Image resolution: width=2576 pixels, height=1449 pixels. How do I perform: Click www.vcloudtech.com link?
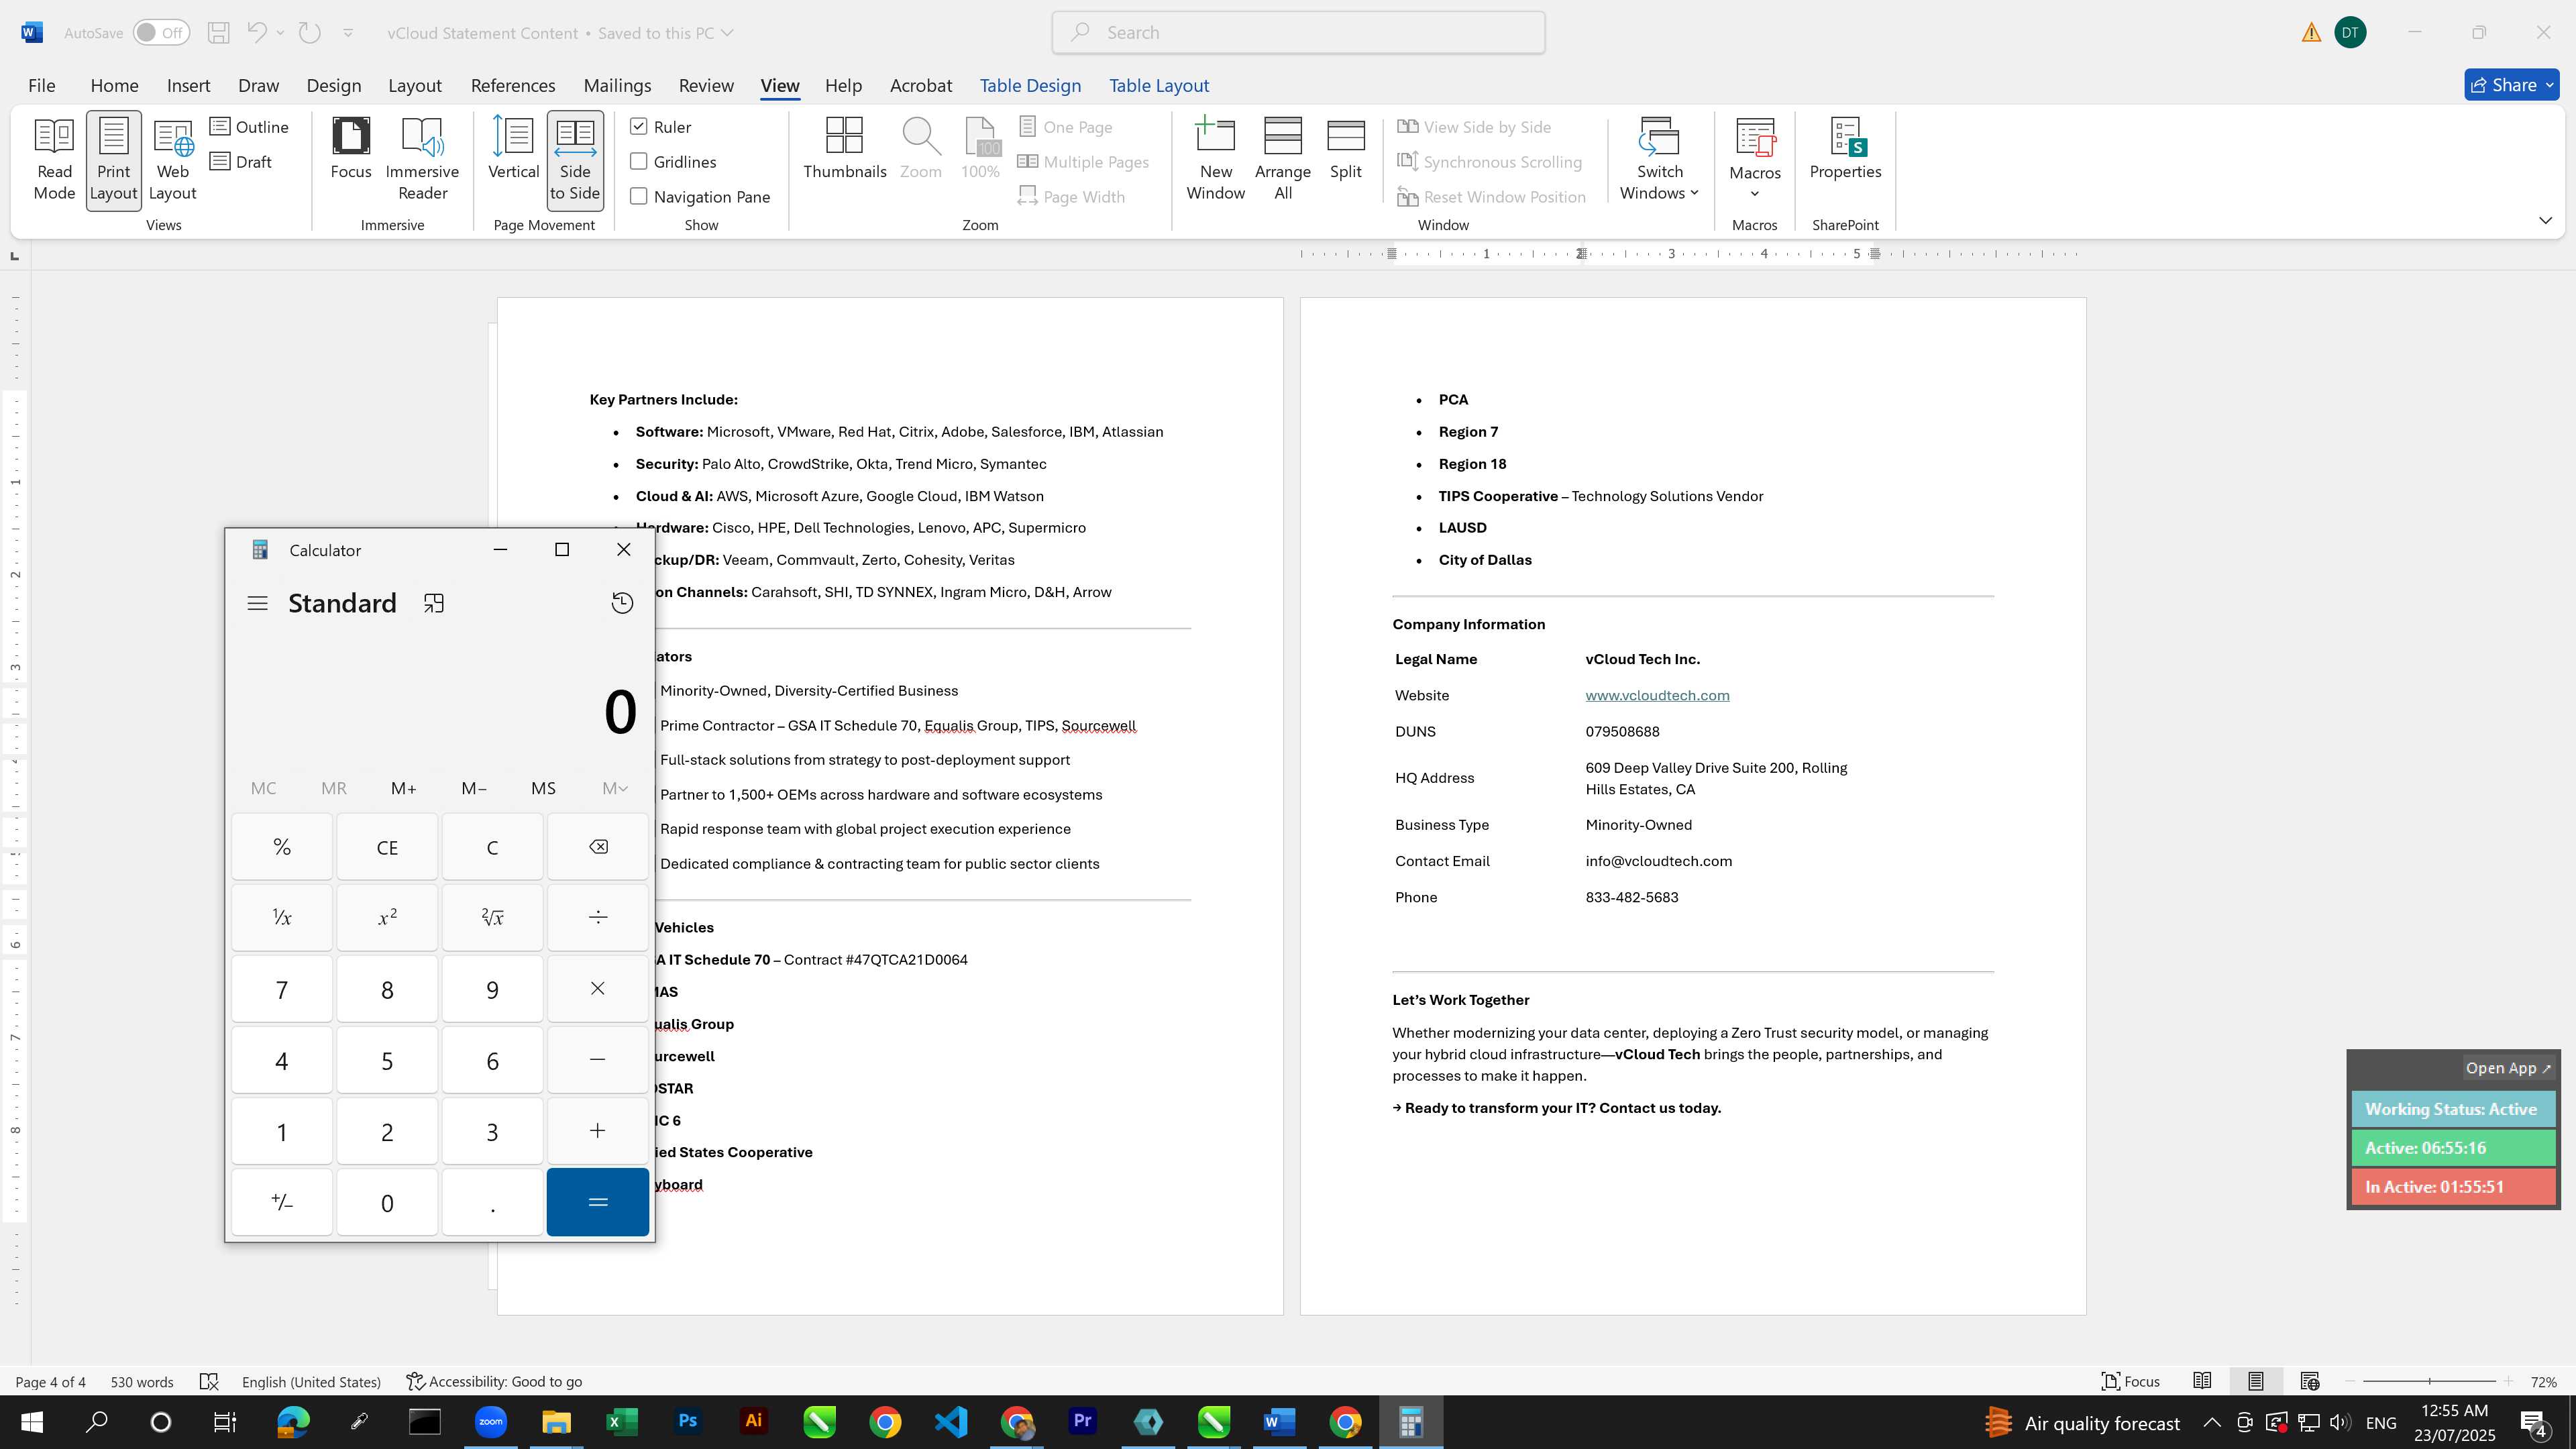point(1657,696)
